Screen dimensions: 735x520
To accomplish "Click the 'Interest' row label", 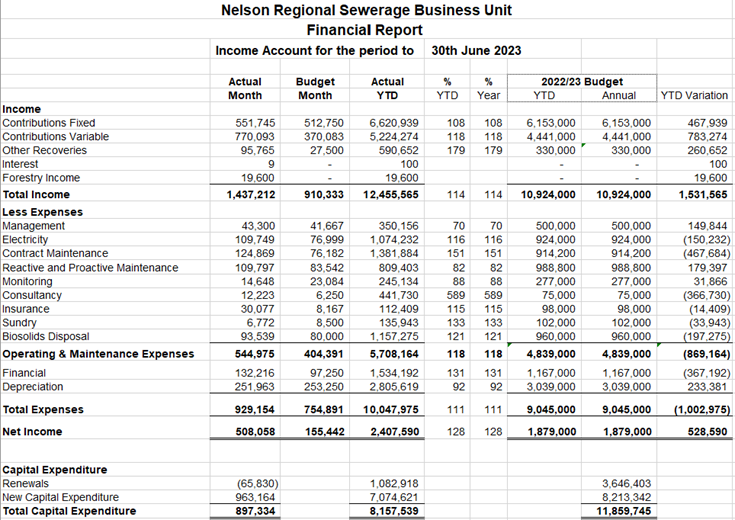I will [x=20, y=164].
